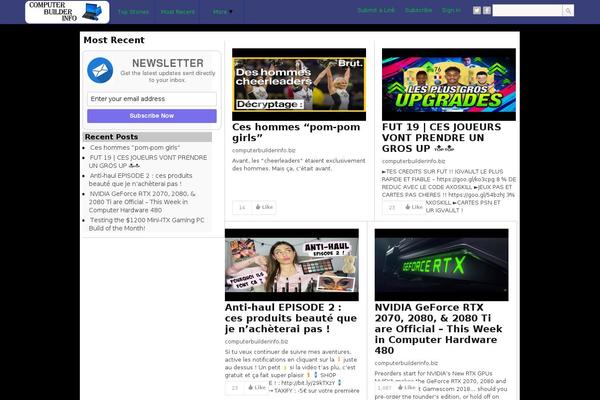Open headline FUT 19 | CES JOUEURS VONT PRENDRE
Image resolution: width=600 pixels, height=400 pixels.
[x=441, y=137]
